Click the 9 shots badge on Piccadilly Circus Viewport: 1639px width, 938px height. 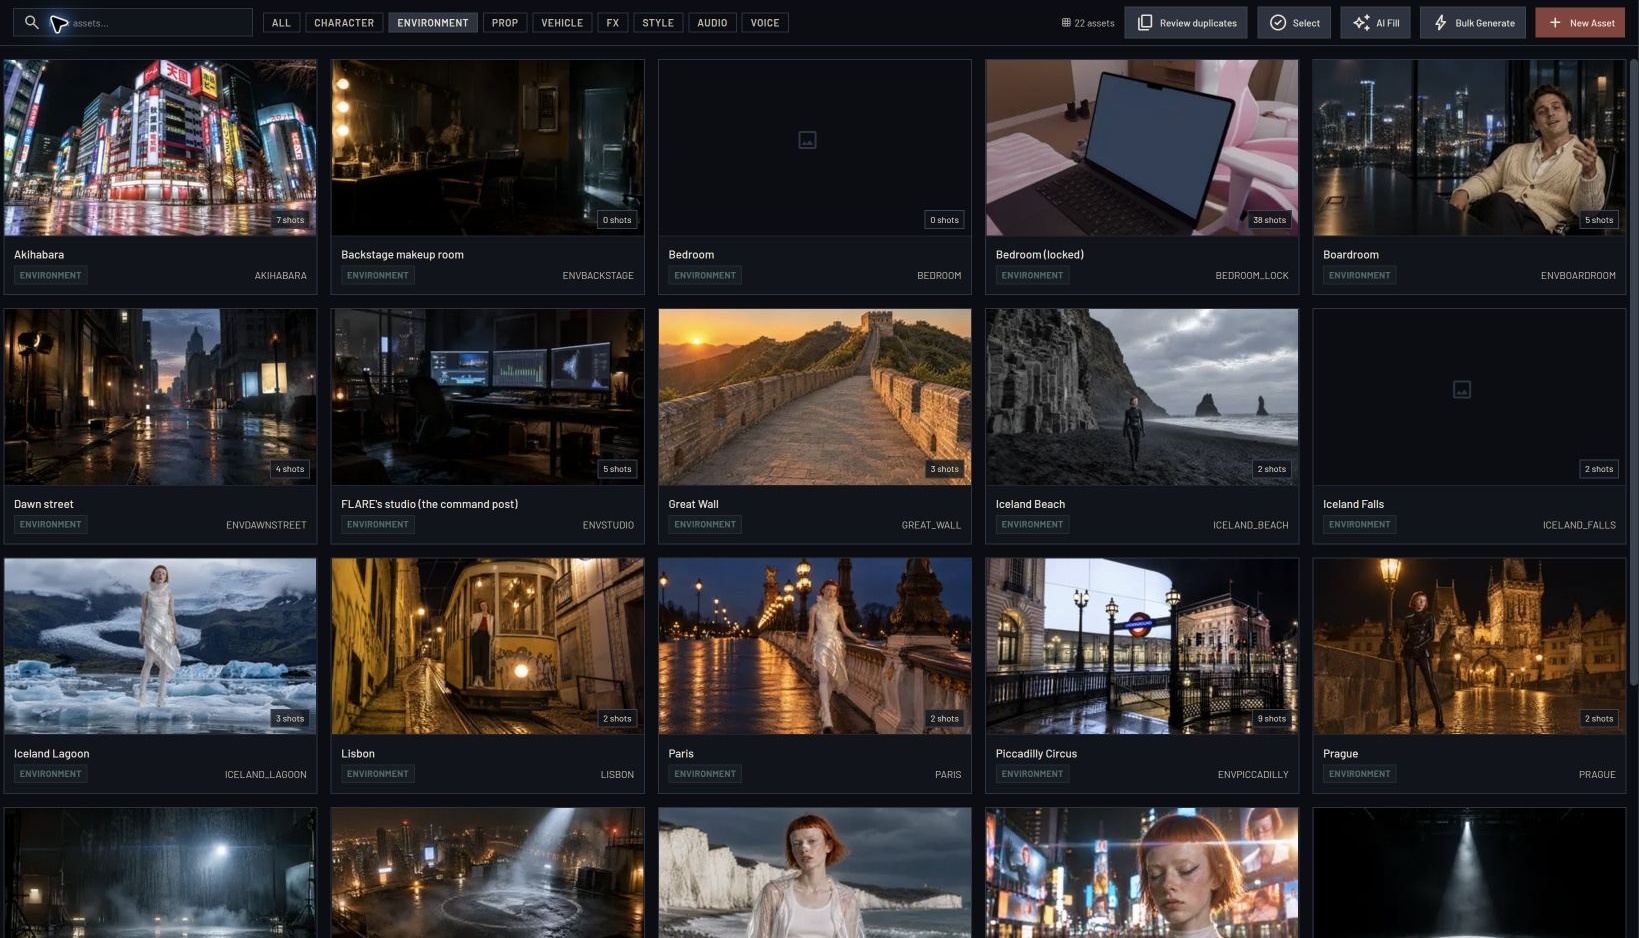coord(1272,719)
